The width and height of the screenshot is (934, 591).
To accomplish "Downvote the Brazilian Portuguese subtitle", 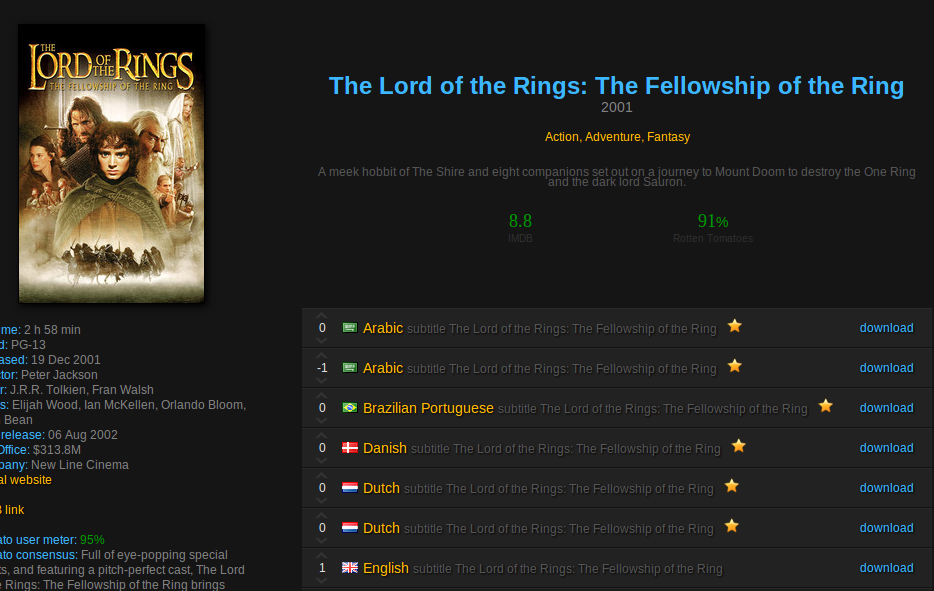I will [x=322, y=420].
